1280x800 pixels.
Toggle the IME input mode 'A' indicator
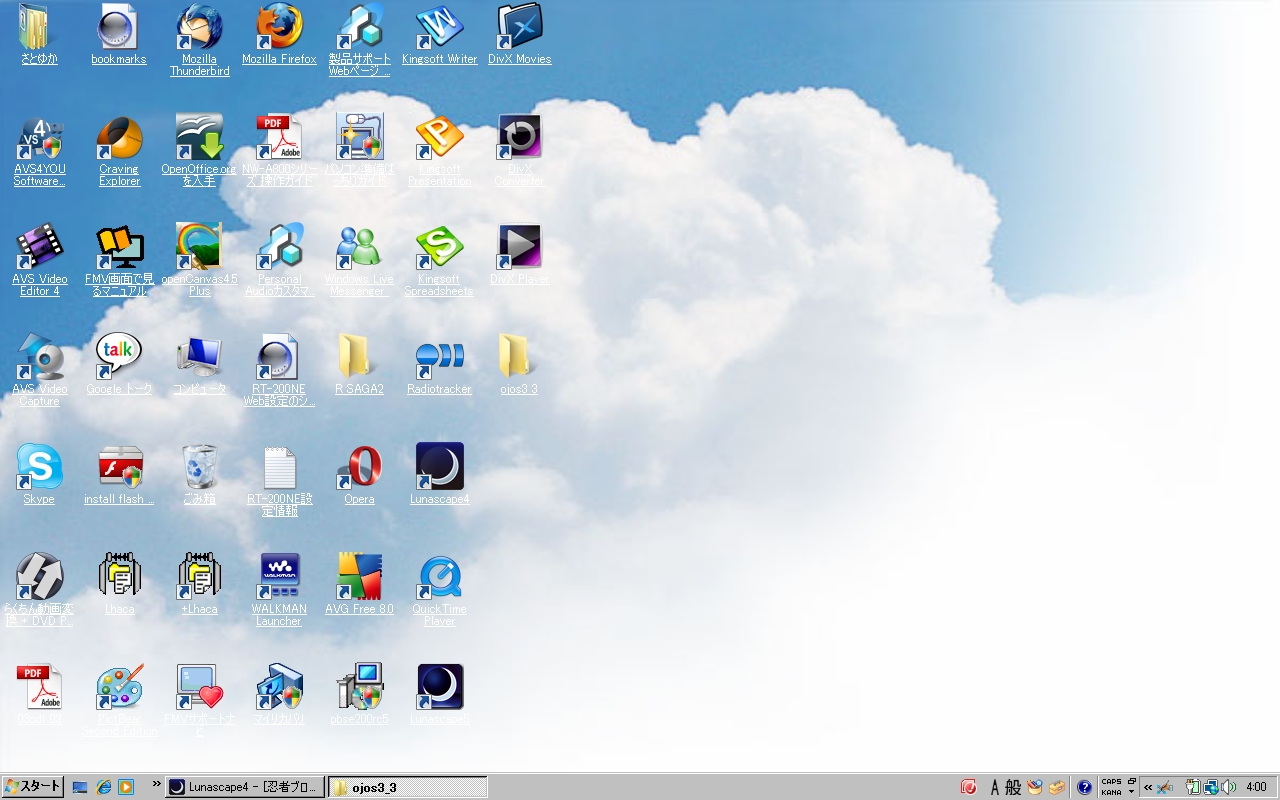(x=995, y=787)
